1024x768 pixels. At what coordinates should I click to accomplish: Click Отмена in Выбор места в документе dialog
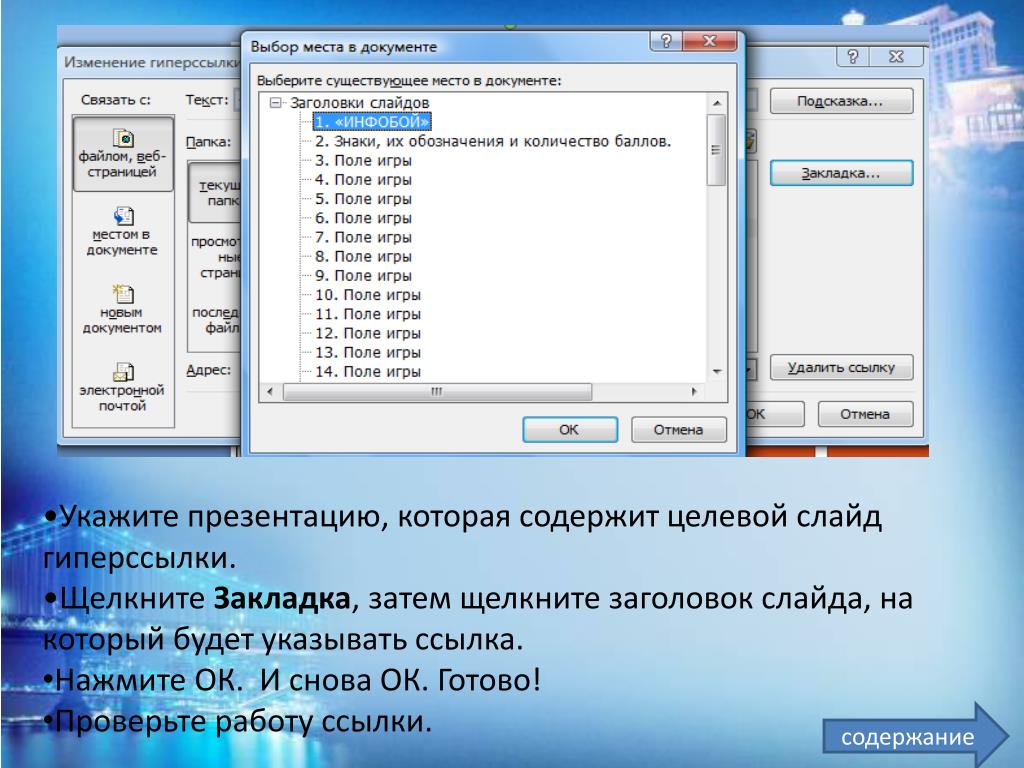(x=679, y=430)
